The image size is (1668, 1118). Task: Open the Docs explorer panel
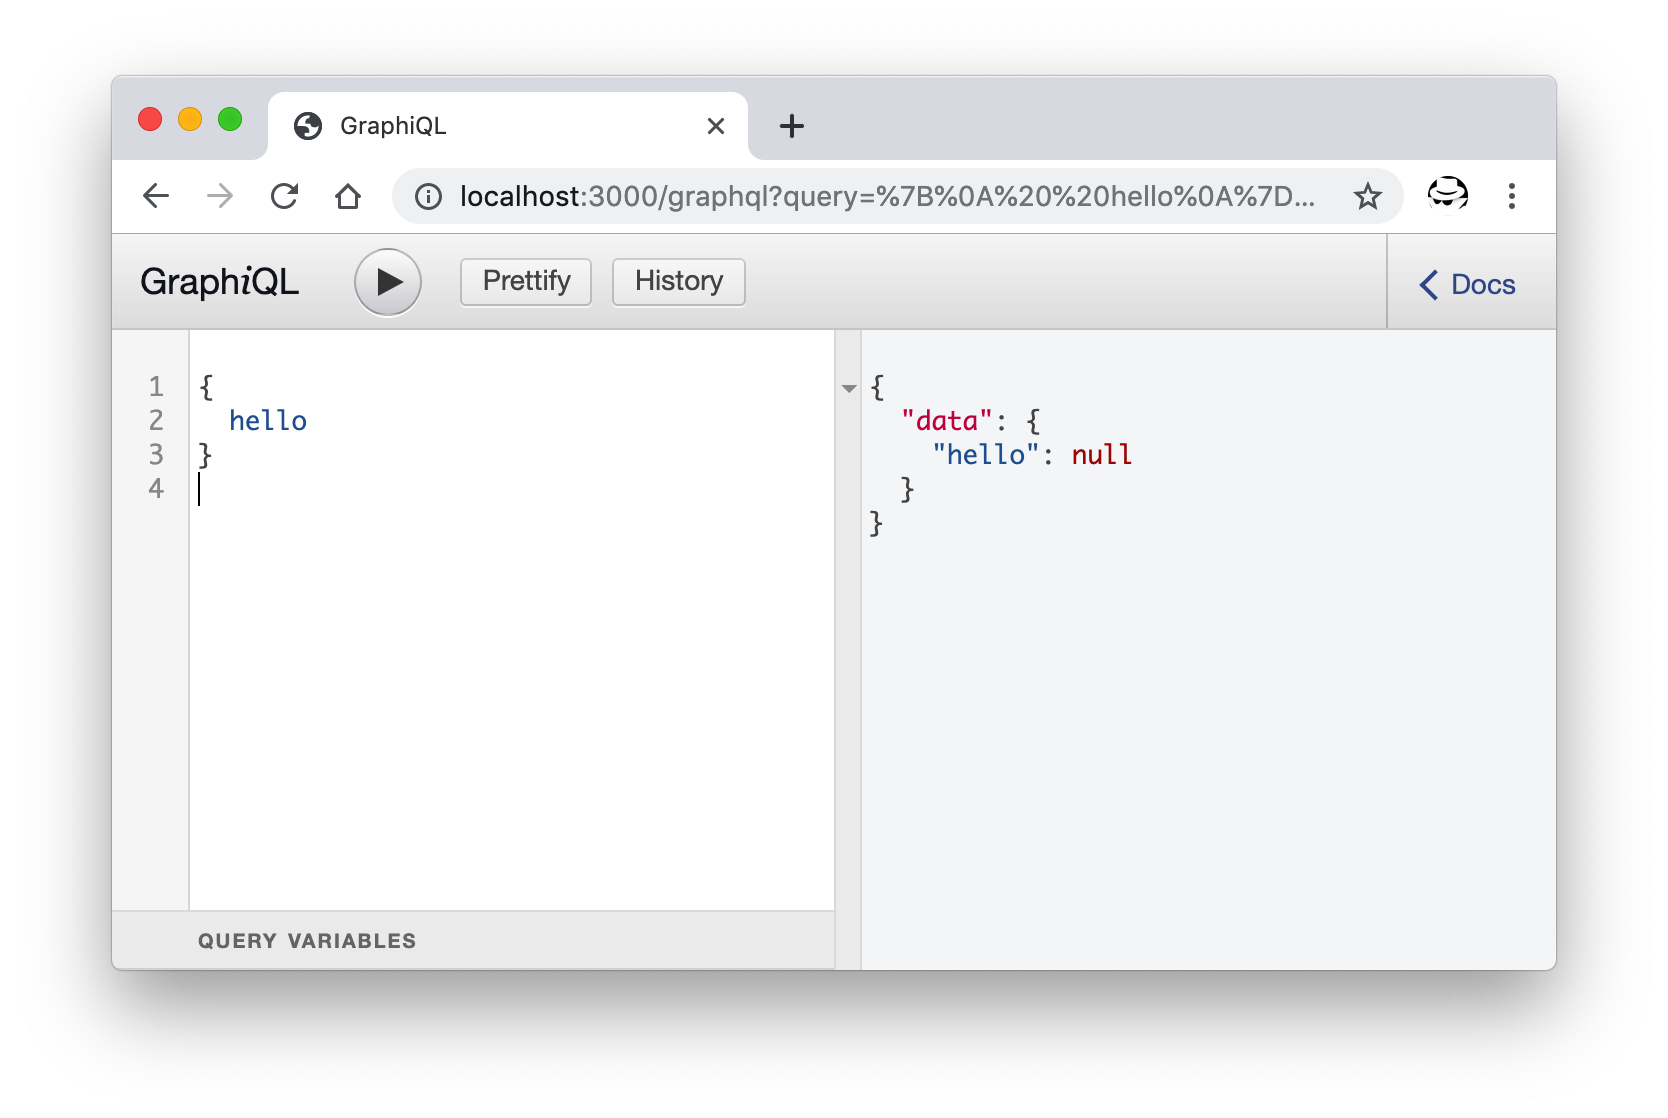tap(1468, 284)
